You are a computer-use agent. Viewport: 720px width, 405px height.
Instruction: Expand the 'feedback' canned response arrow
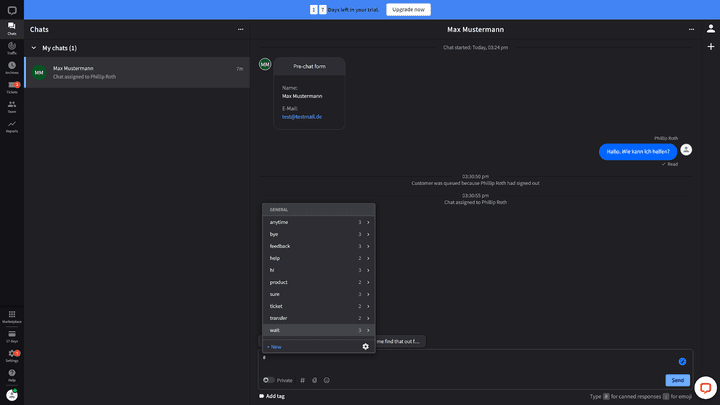tap(368, 246)
